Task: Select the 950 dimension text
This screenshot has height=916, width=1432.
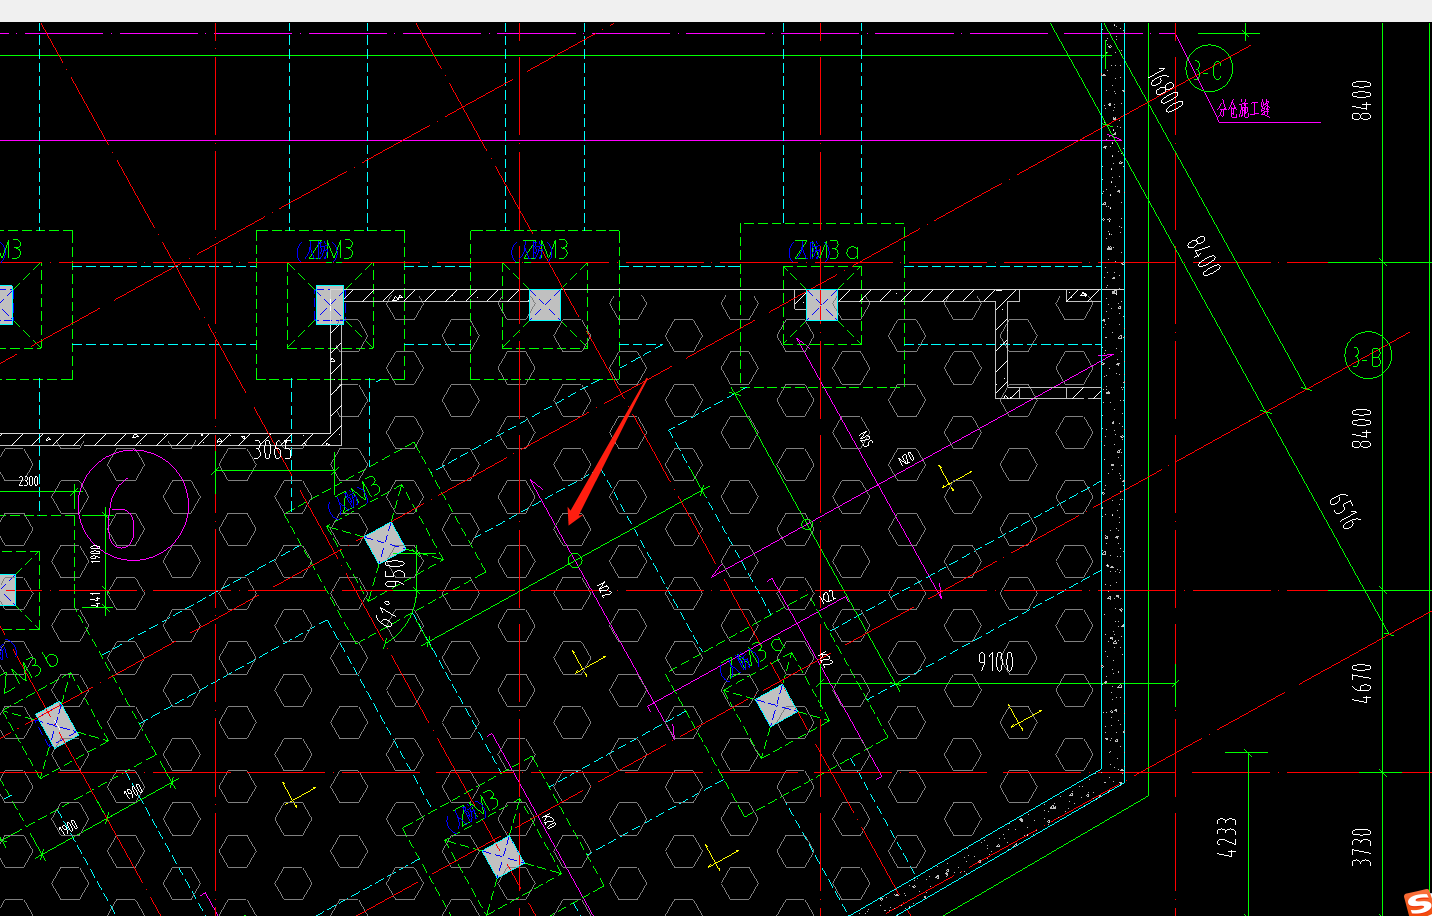Action: 396,572
